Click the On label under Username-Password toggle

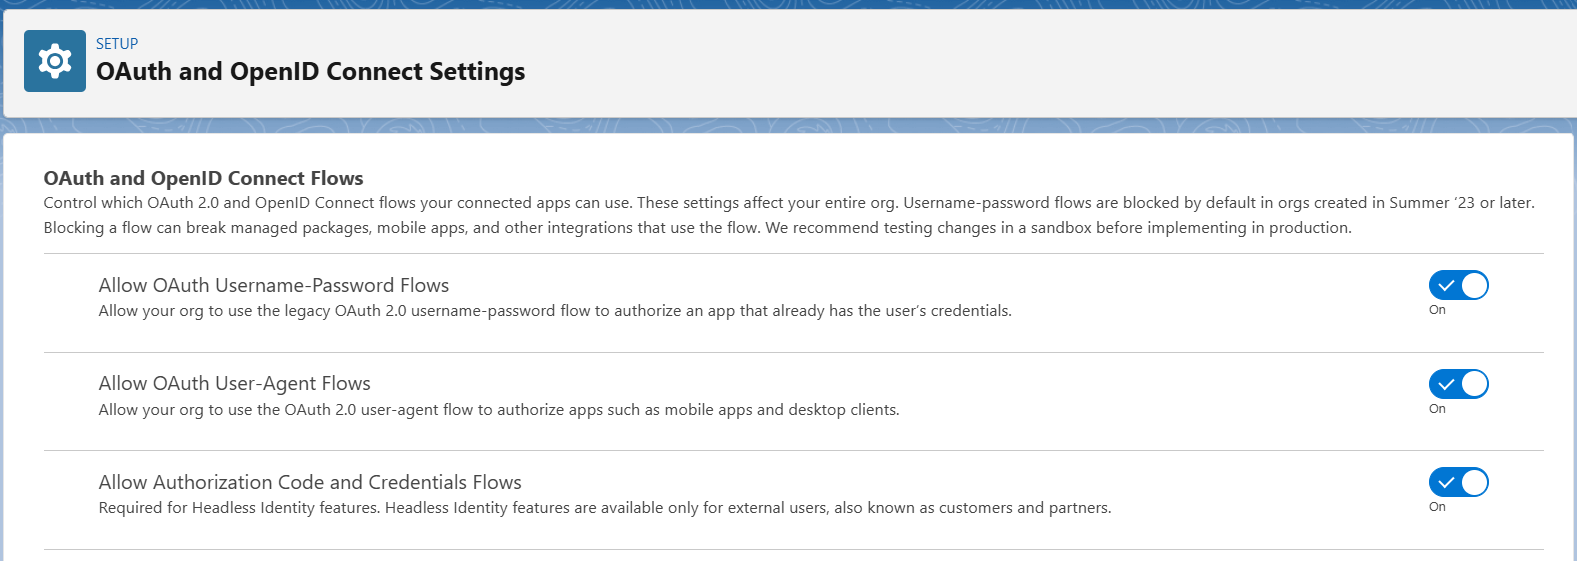1437,310
